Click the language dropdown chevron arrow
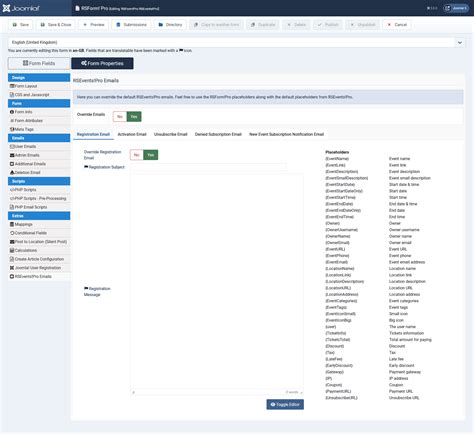This screenshot has width=474, height=434. (460, 43)
